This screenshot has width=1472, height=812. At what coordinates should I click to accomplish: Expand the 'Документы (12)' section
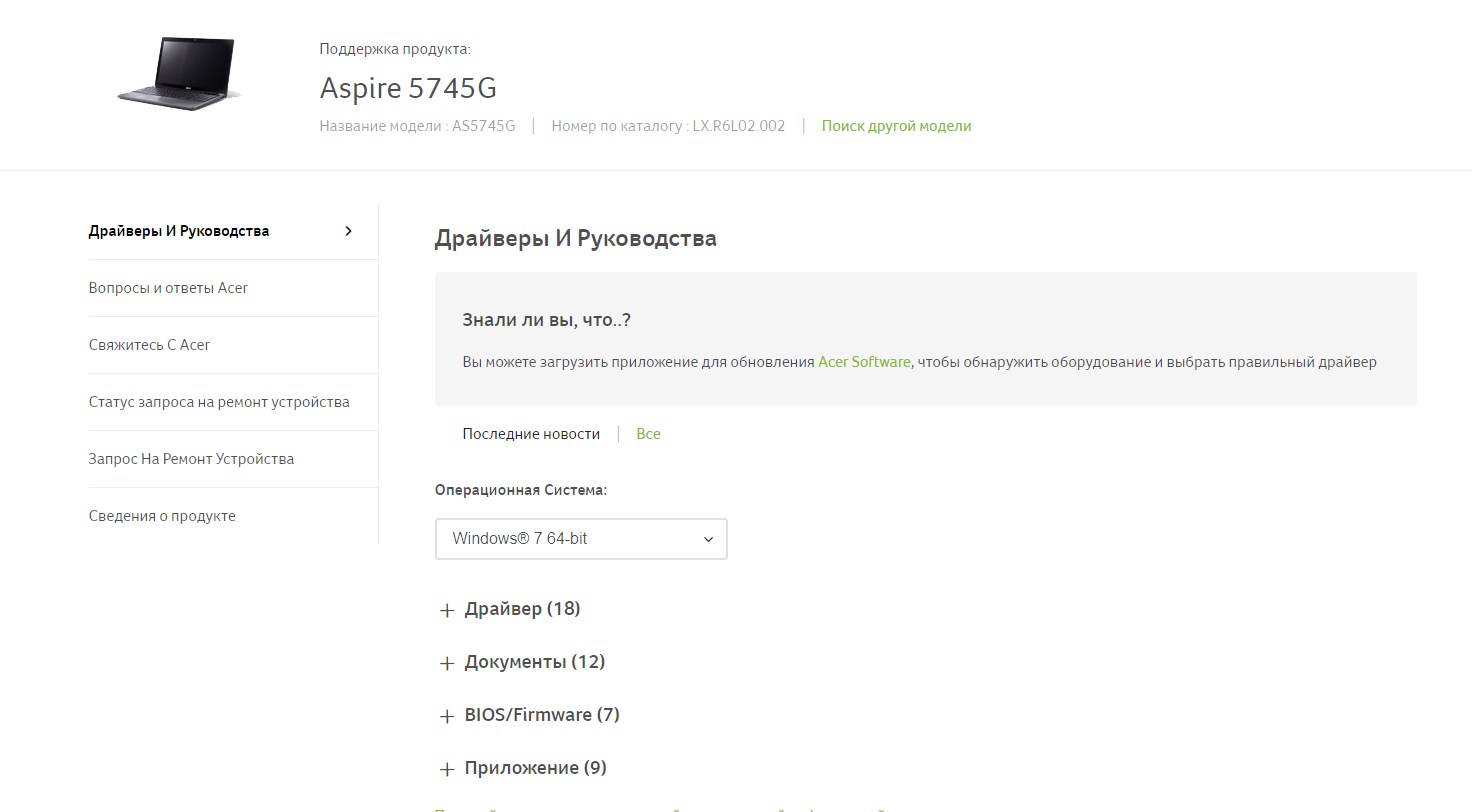(522, 662)
